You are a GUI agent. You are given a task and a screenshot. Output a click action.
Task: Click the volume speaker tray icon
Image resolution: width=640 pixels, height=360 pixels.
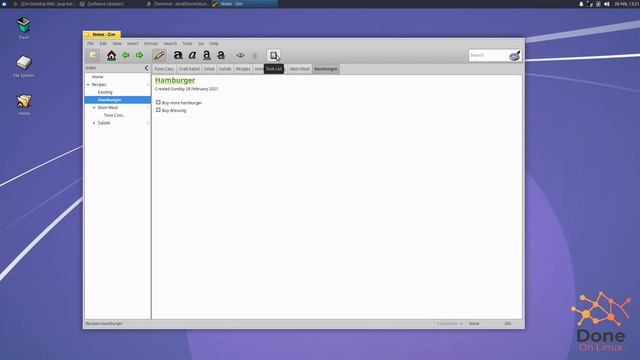(607, 4)
